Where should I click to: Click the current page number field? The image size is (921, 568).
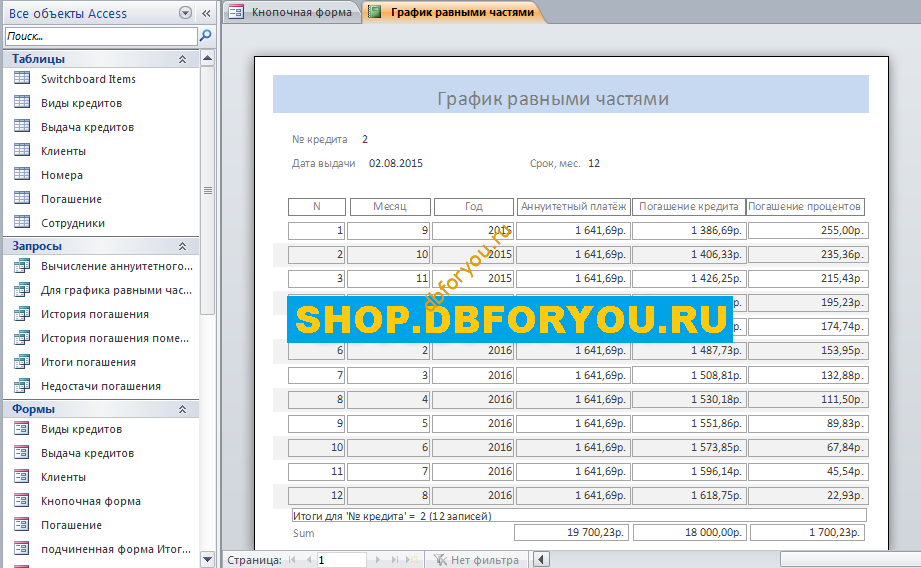coord(341,560)
